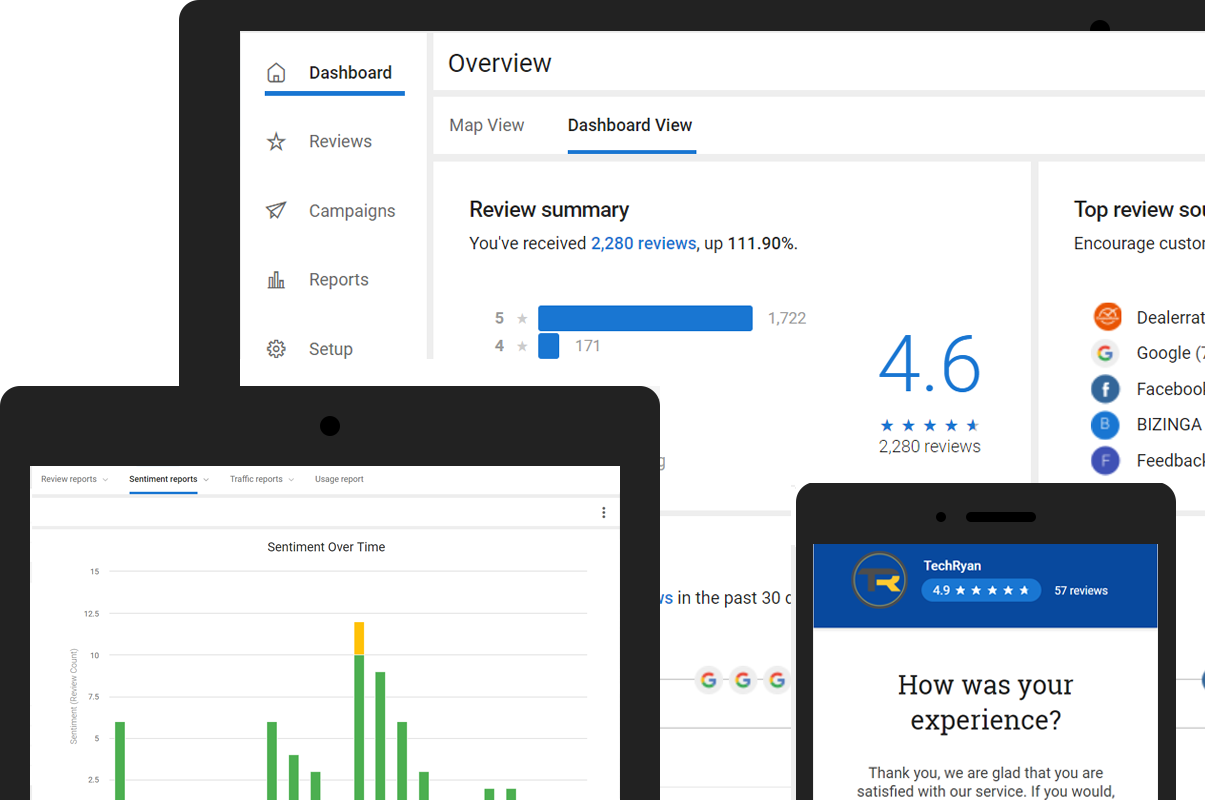The image size is (1205, 800).
Task: Open Reports via the bar chart icon
Action: pyautogui.click(x=276, y=280)
